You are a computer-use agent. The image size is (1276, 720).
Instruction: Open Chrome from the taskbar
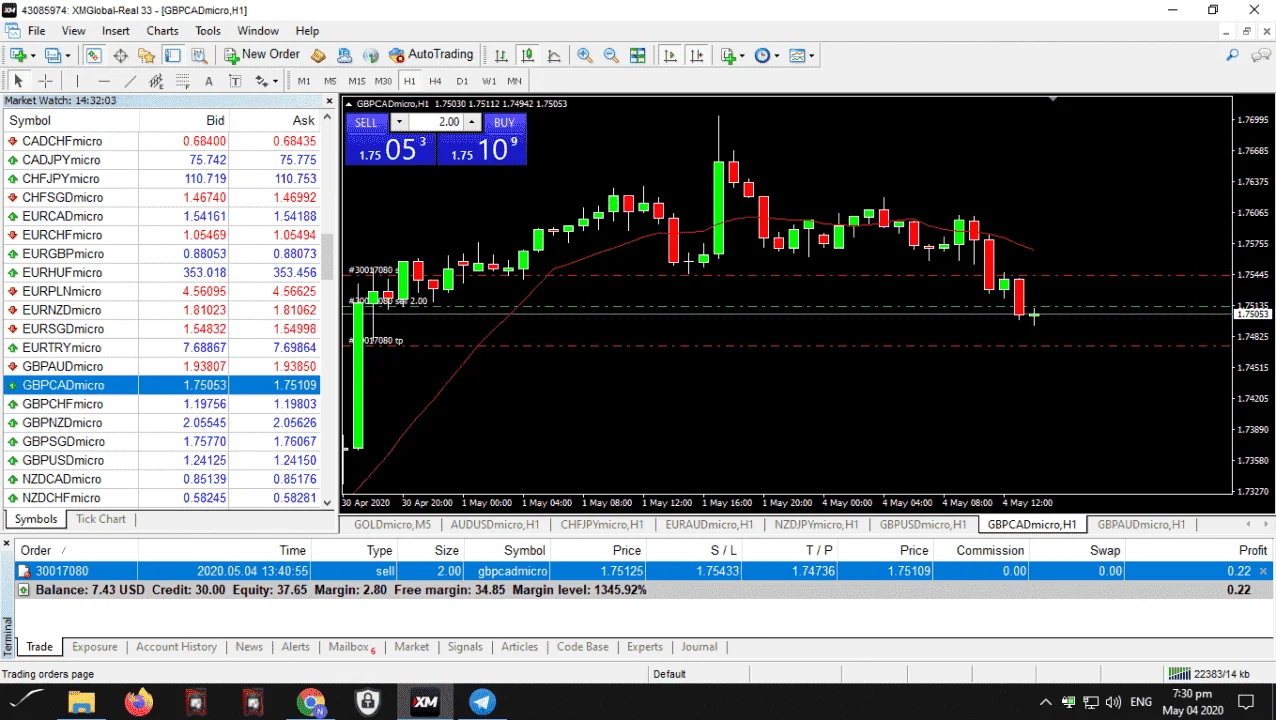(x=310, y=702)
